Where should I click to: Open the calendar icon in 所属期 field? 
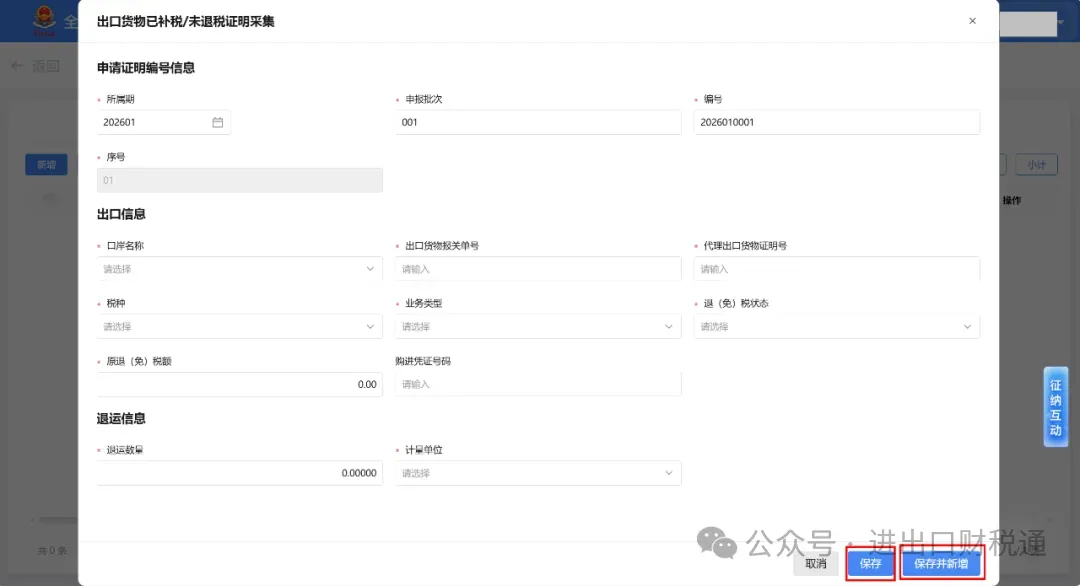click(x=218, y=122)
